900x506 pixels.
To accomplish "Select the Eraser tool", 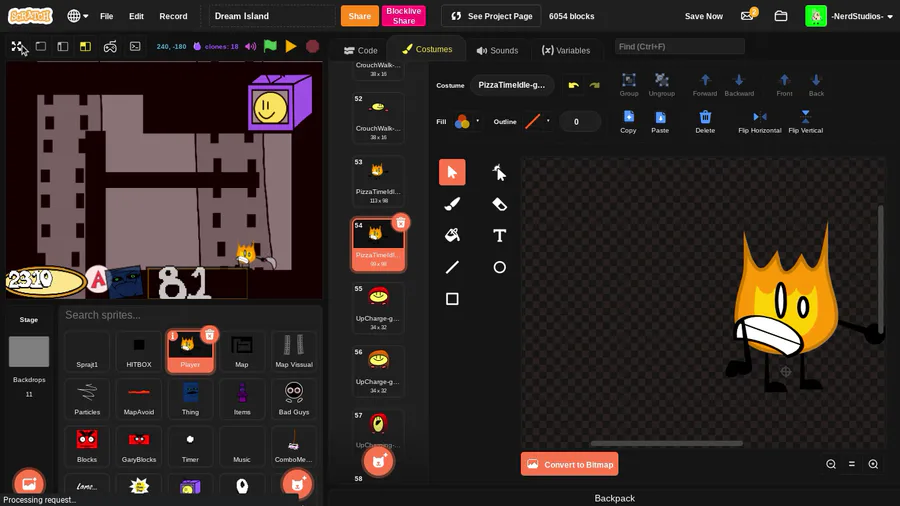I will [x=499, y=204].
